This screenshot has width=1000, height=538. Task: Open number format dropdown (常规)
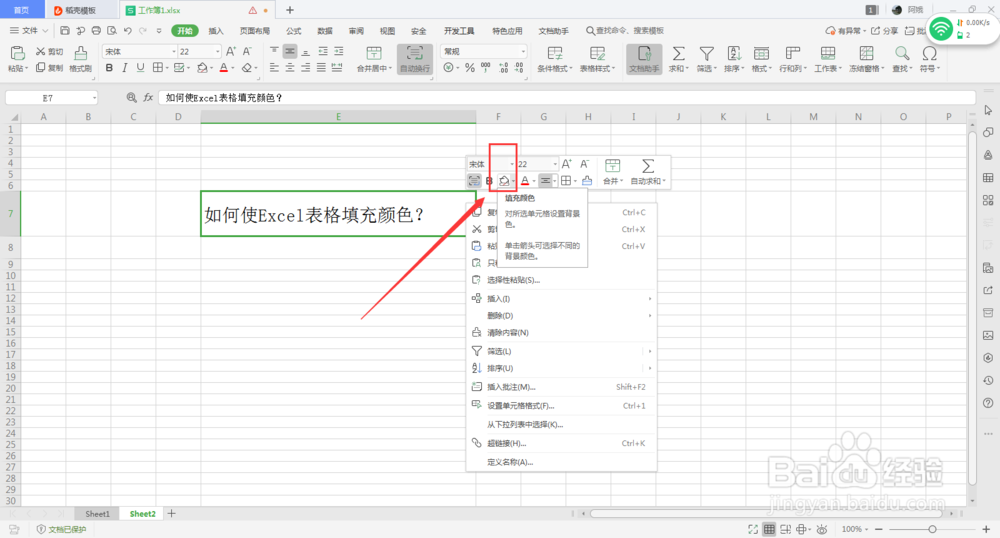tap(523, 52)
